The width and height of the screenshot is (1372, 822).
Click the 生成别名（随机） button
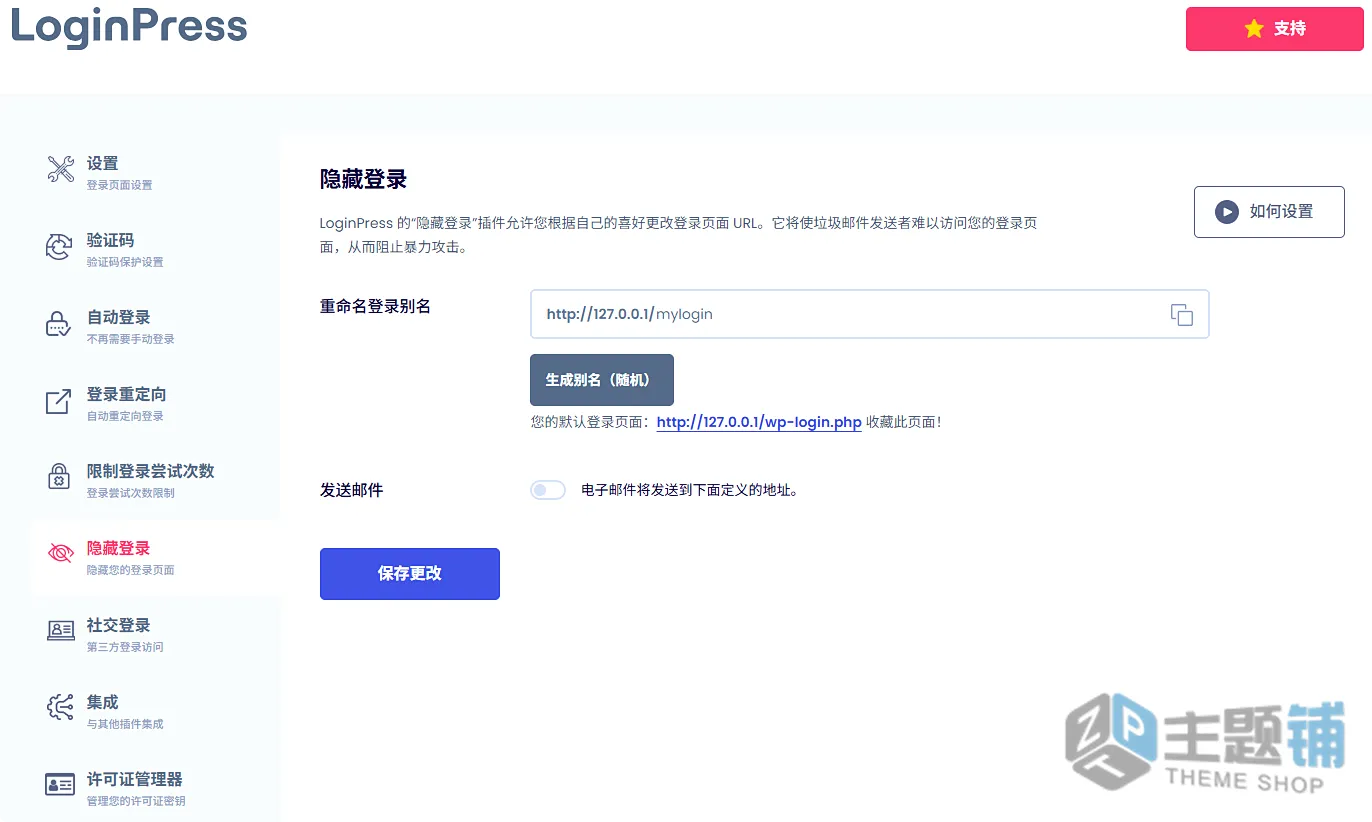[x=602, y=380]
